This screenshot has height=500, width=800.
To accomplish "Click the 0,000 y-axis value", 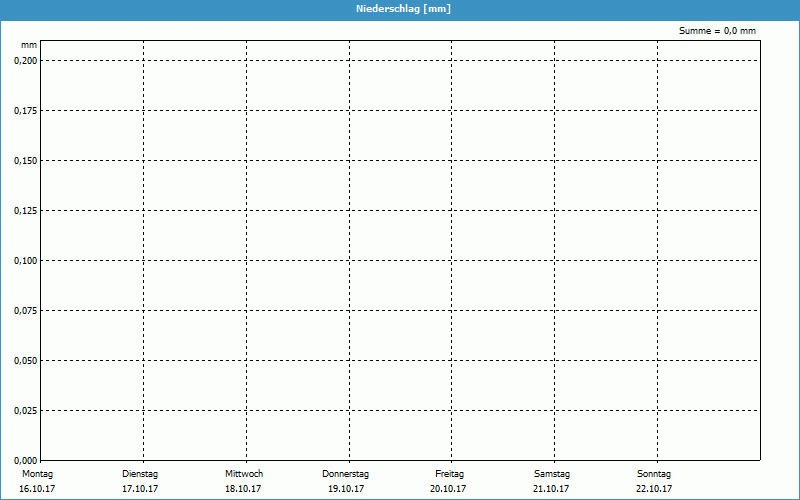I will 26,460.
